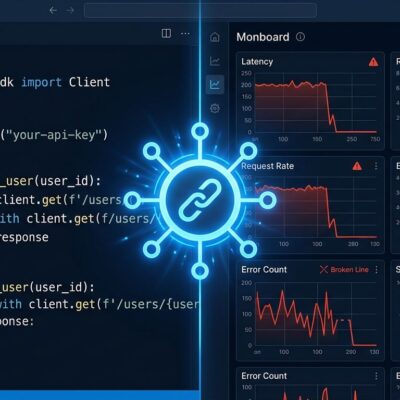The height and width of the screenshot is (400, 400).
Task: Click the Latency panel warning triangle
Action: (373, 62)
